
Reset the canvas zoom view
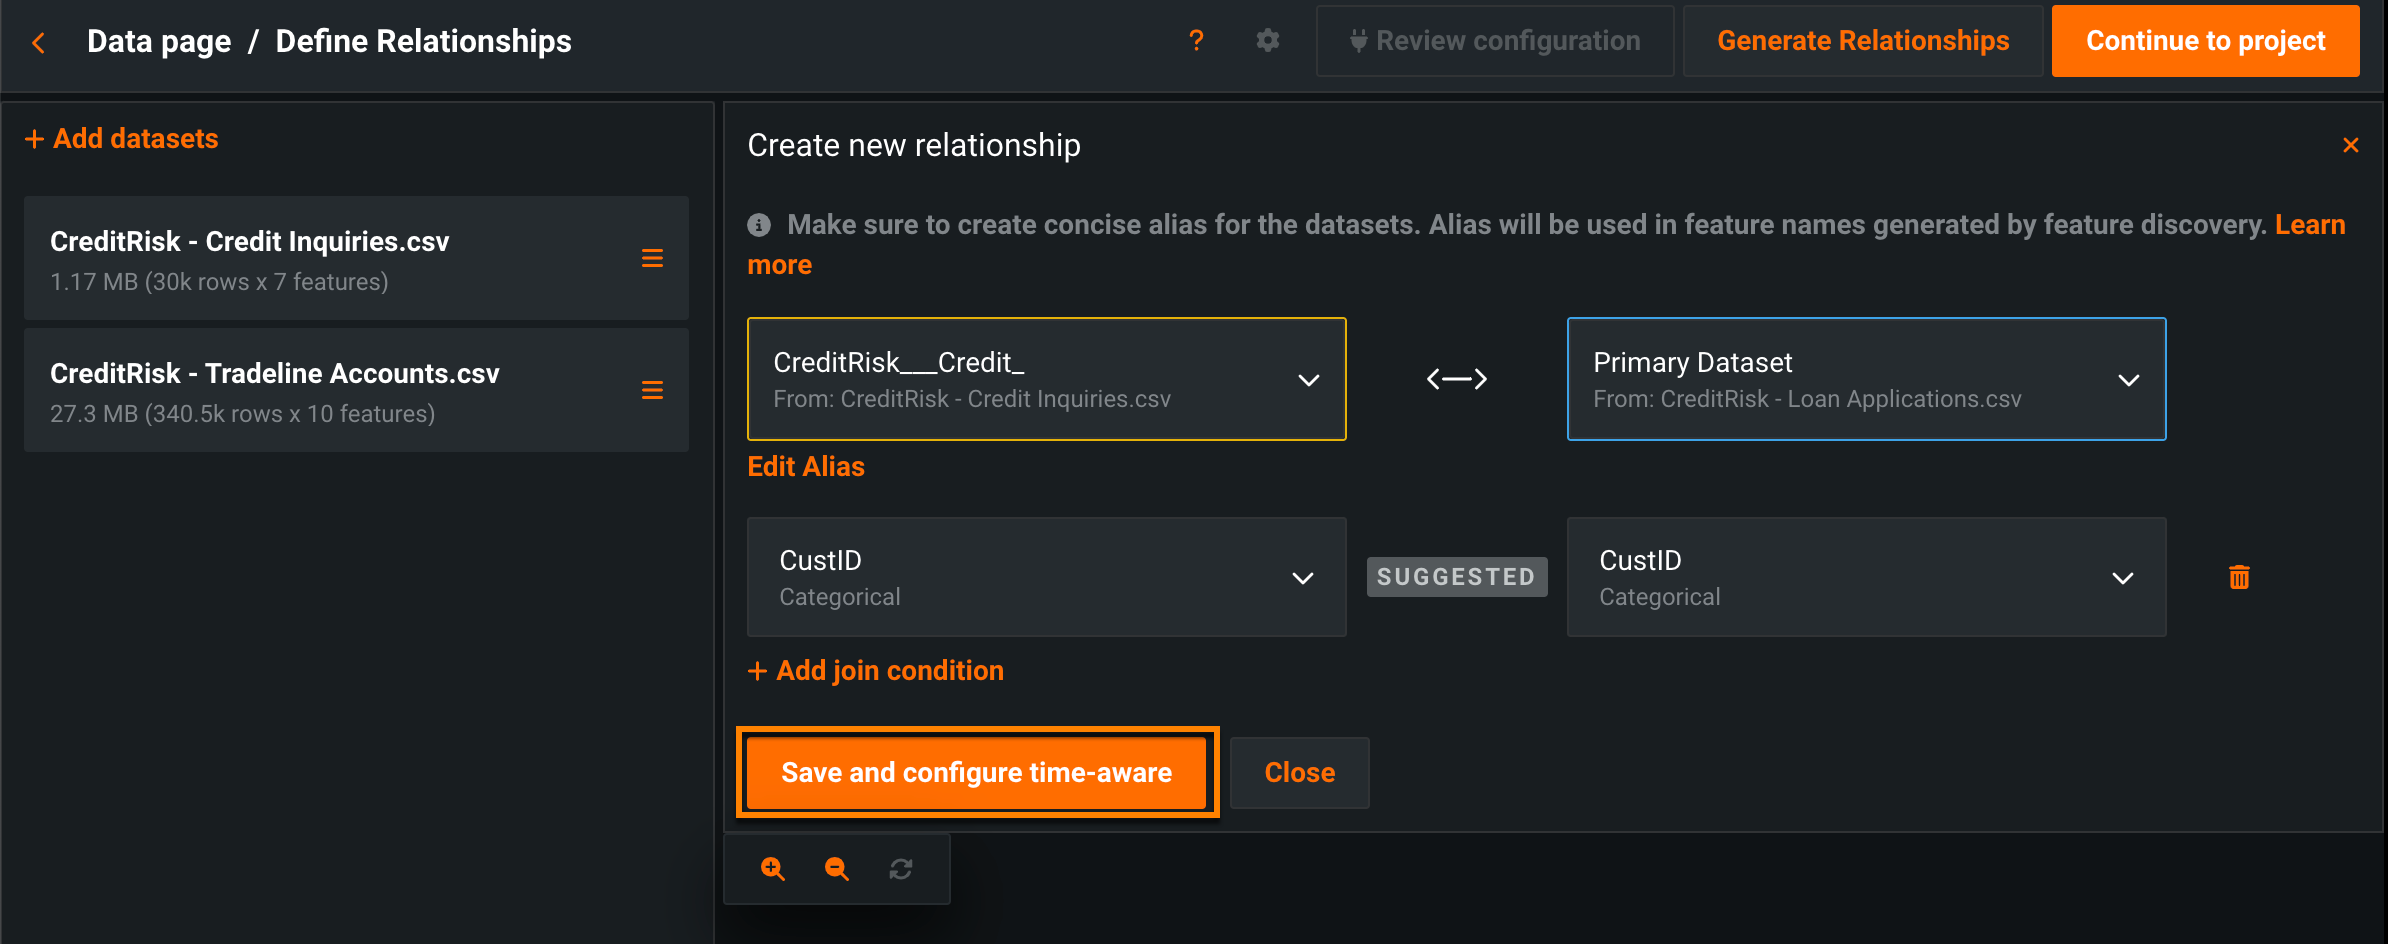pos(901,869)
